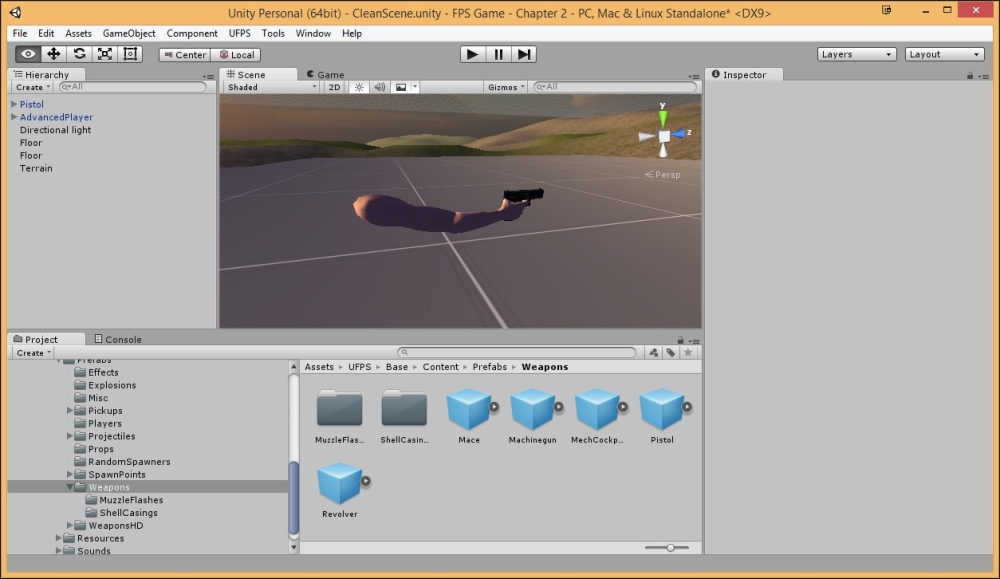Open the UFPS menu in the menu bar

tap(239, 33)
